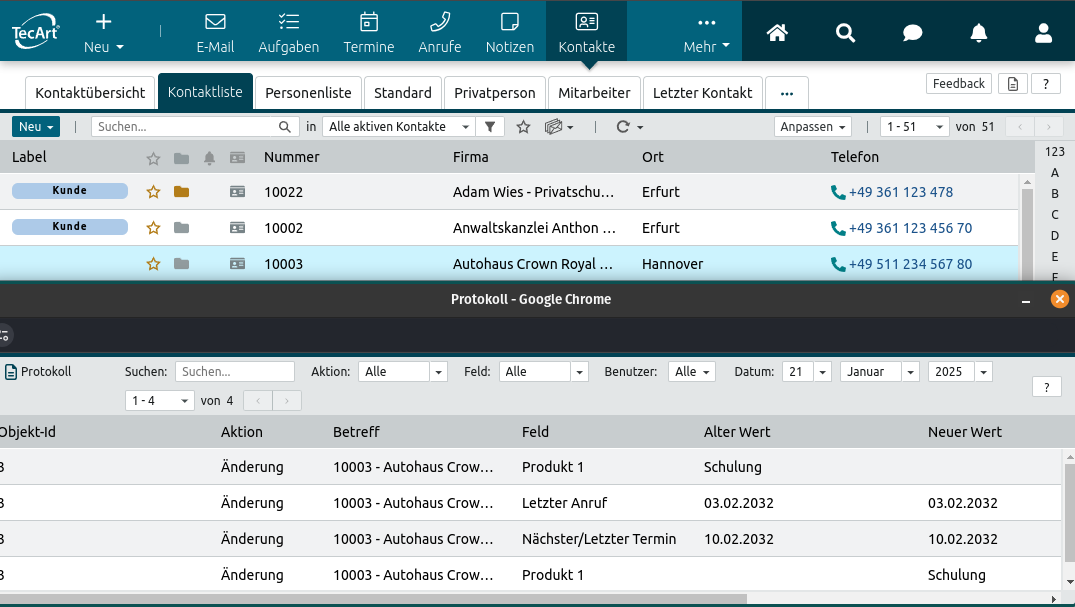The image size is (1075, 607).
Task: Open the Aufgaben tasks module
Action: tap(289, 32)
